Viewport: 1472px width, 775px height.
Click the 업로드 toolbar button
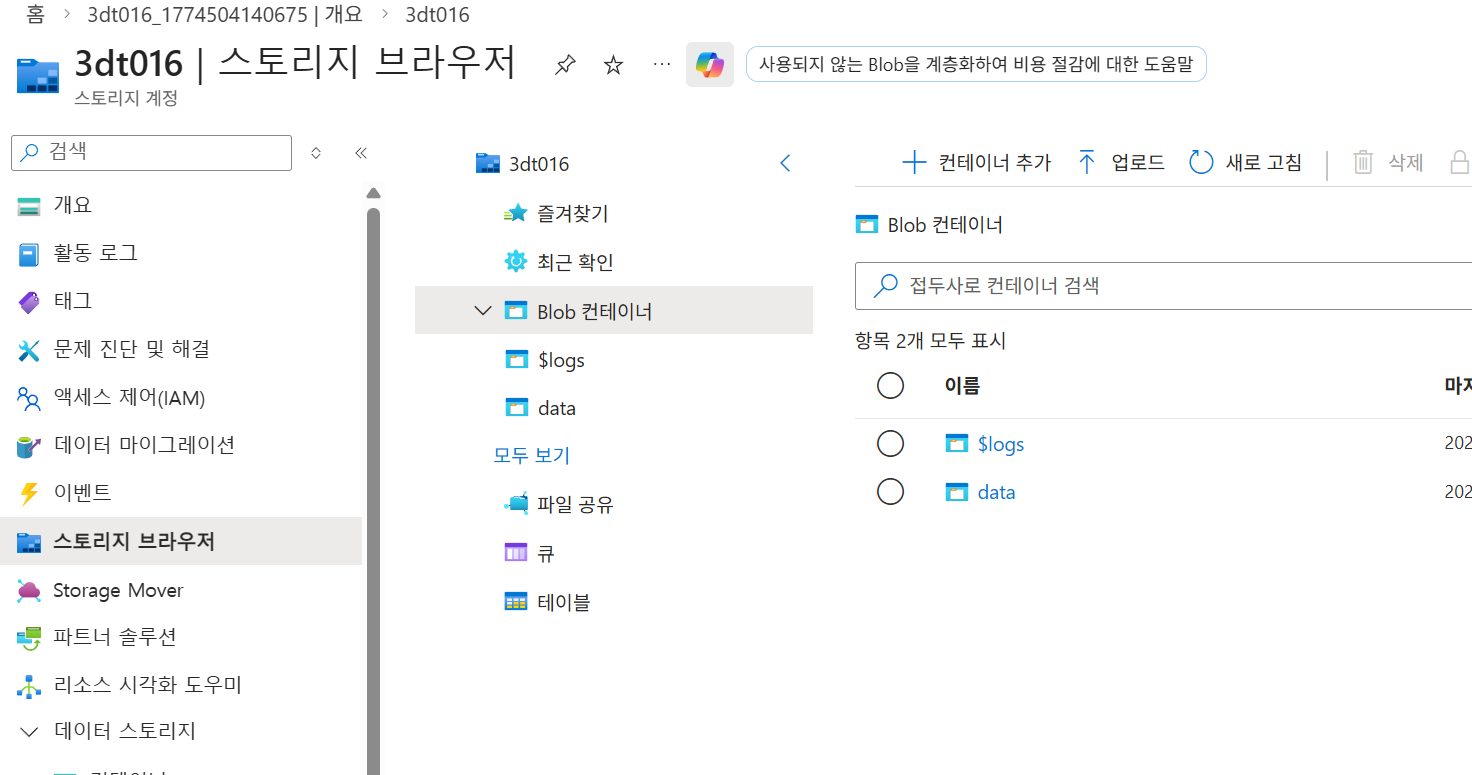[x=1121, y=163]
